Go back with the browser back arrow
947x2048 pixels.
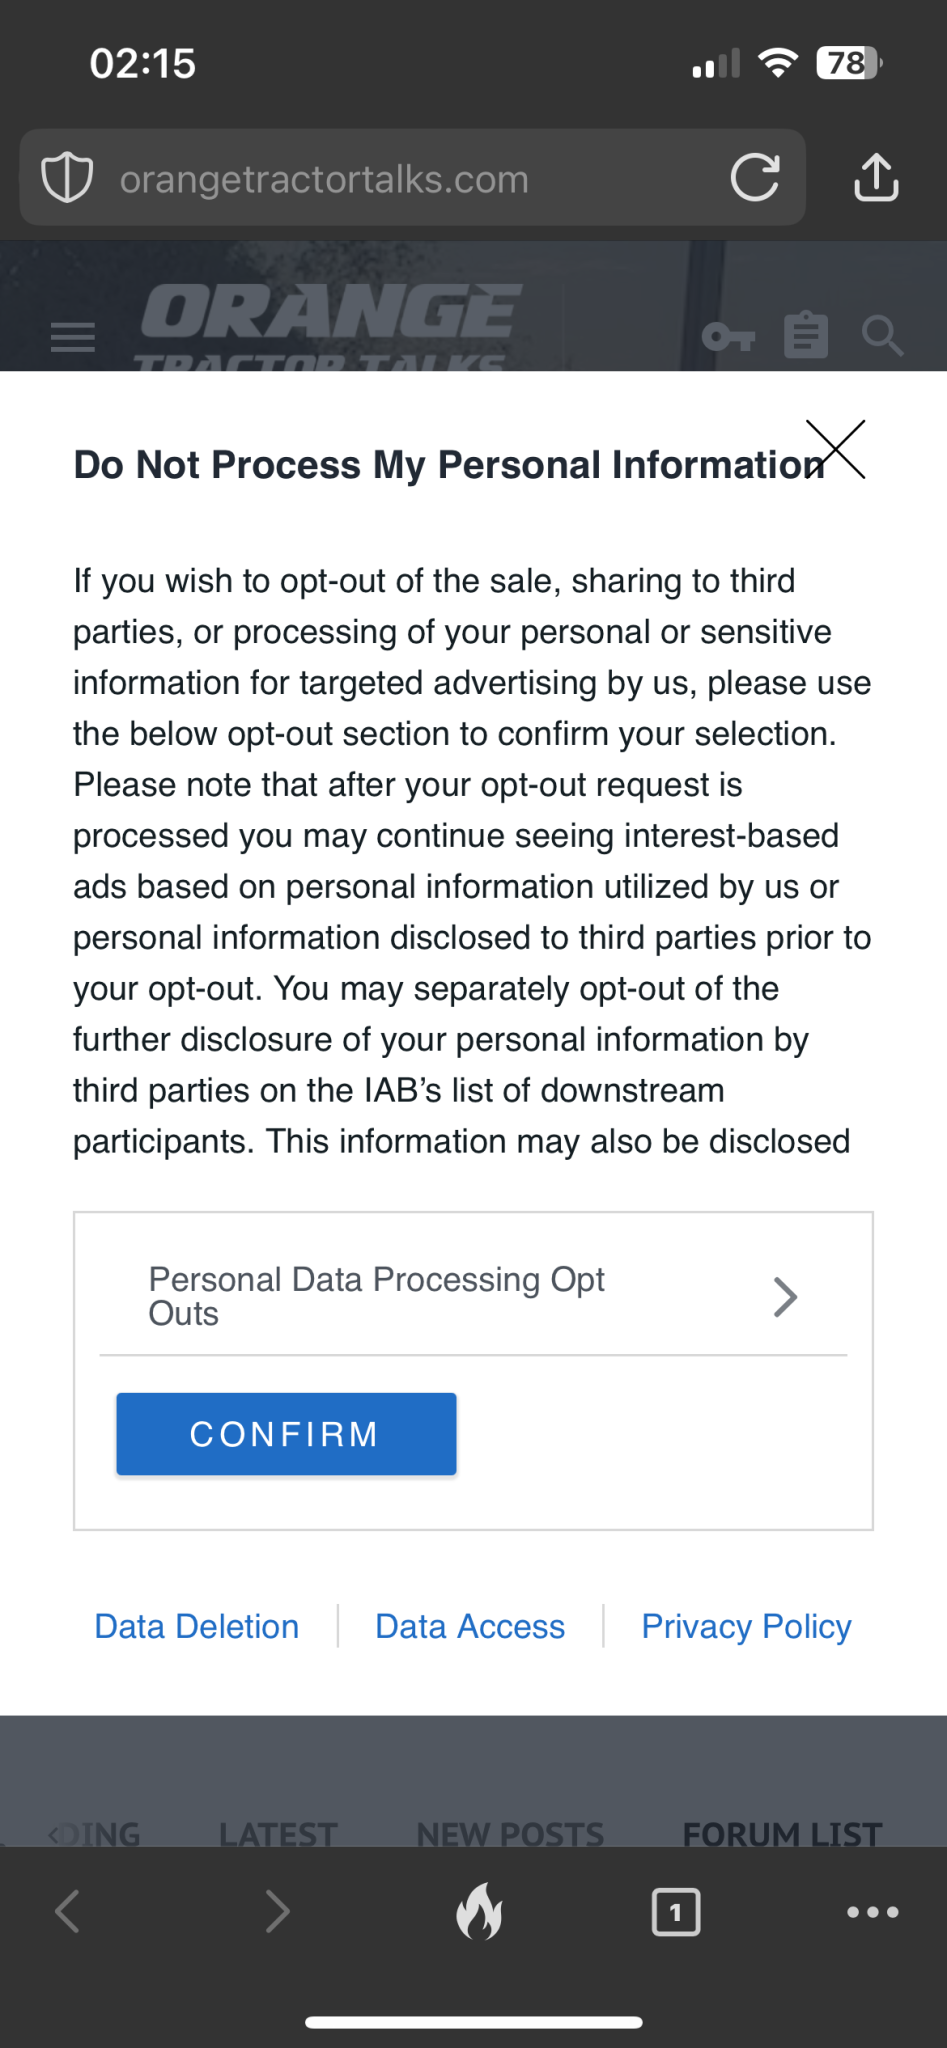67,1912
